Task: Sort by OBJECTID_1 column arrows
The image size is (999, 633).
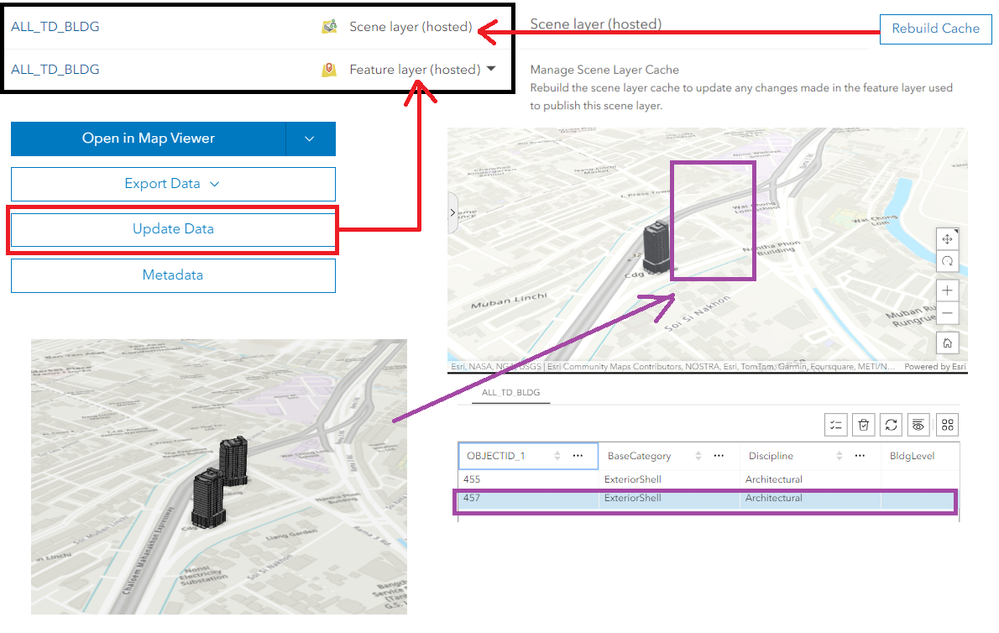Action: (x=557, y=456)
